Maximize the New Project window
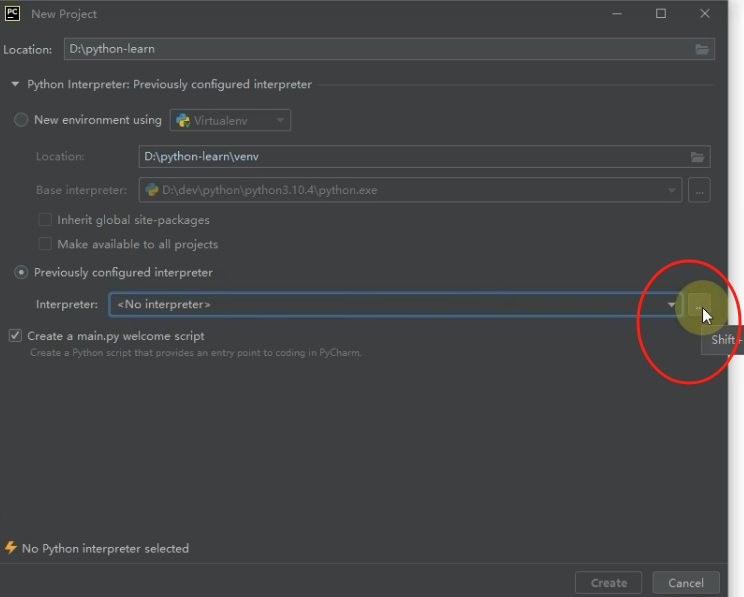Viewport: 744px width, 597px height. (x=660, y=14)
